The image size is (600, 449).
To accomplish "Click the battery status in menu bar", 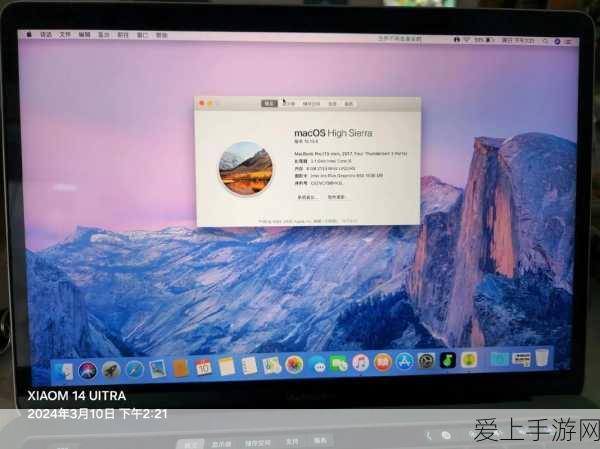I will tap(485, 40).
